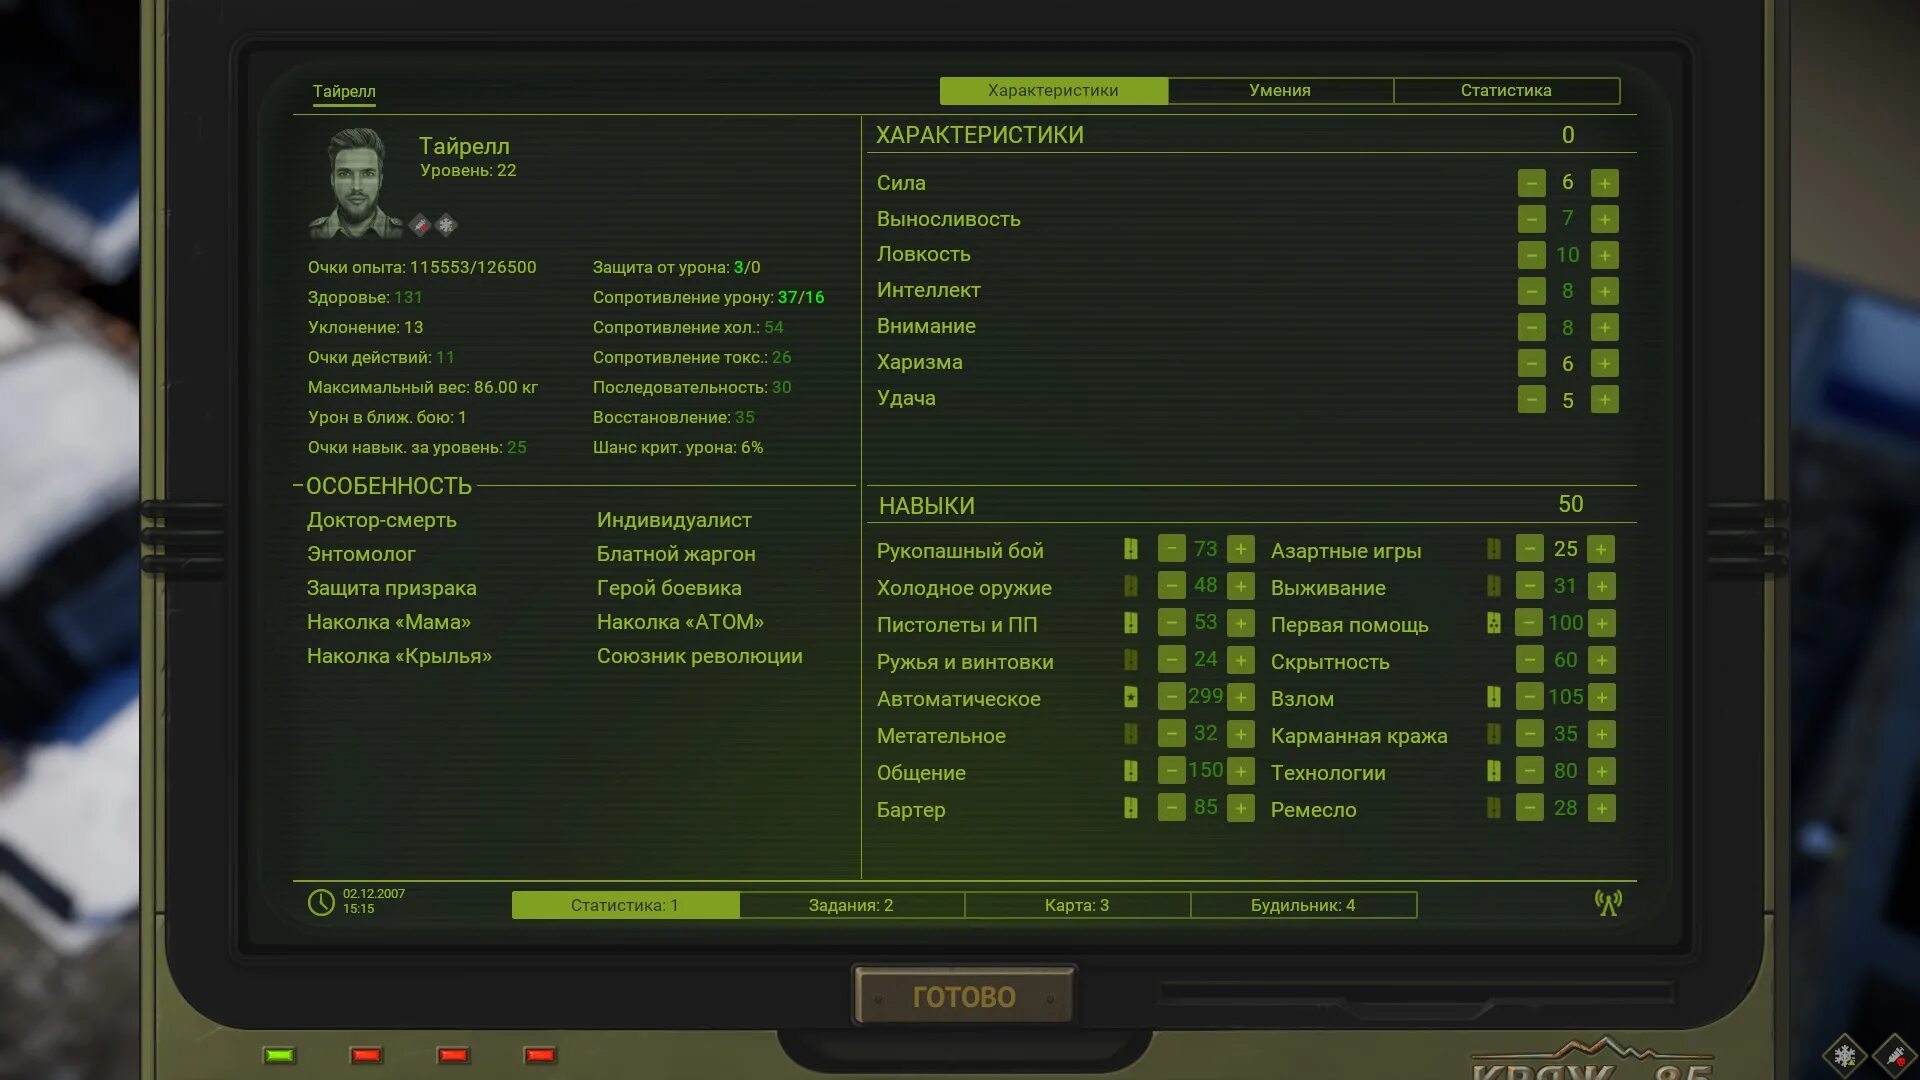
Task: Add points to Бартер skill
Action: pos(1240,808)
